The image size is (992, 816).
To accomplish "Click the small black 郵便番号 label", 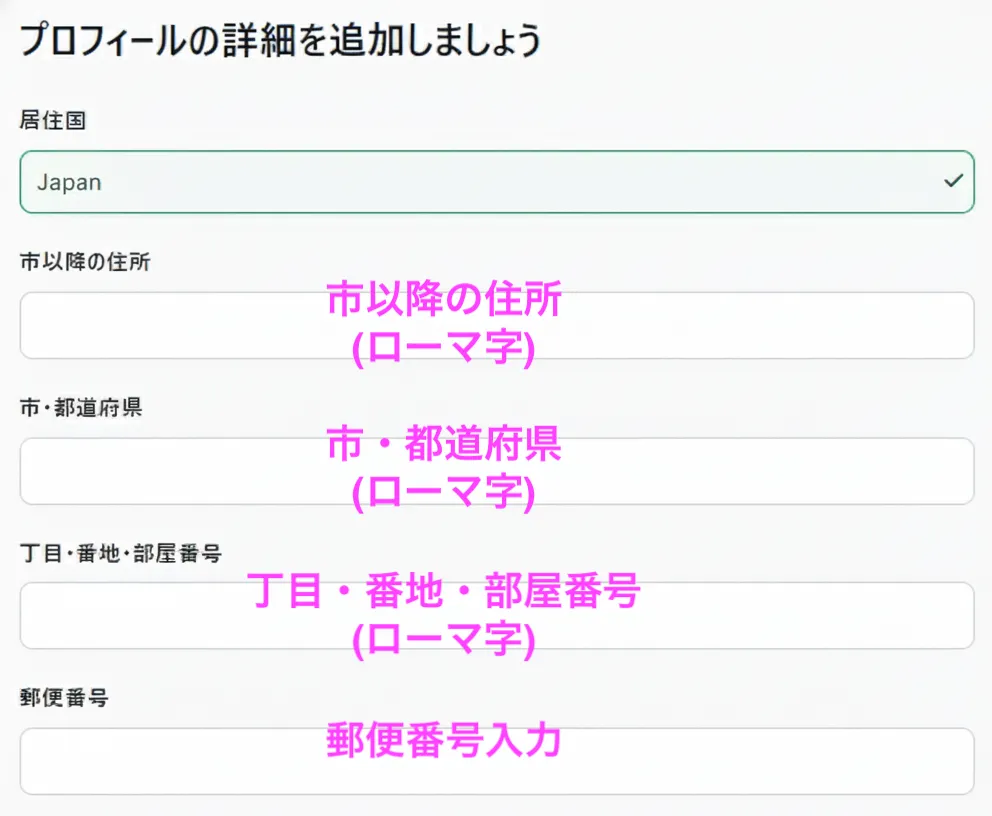I will coord(64,698).
